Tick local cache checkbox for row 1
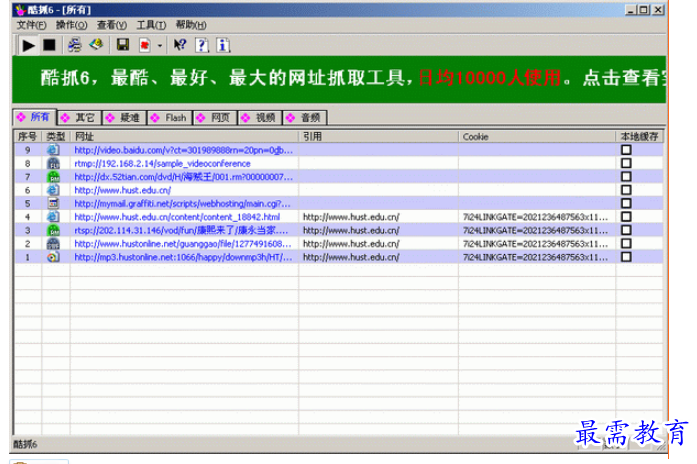The width and height of the screenshot is (697, 464). coord(626,256)
